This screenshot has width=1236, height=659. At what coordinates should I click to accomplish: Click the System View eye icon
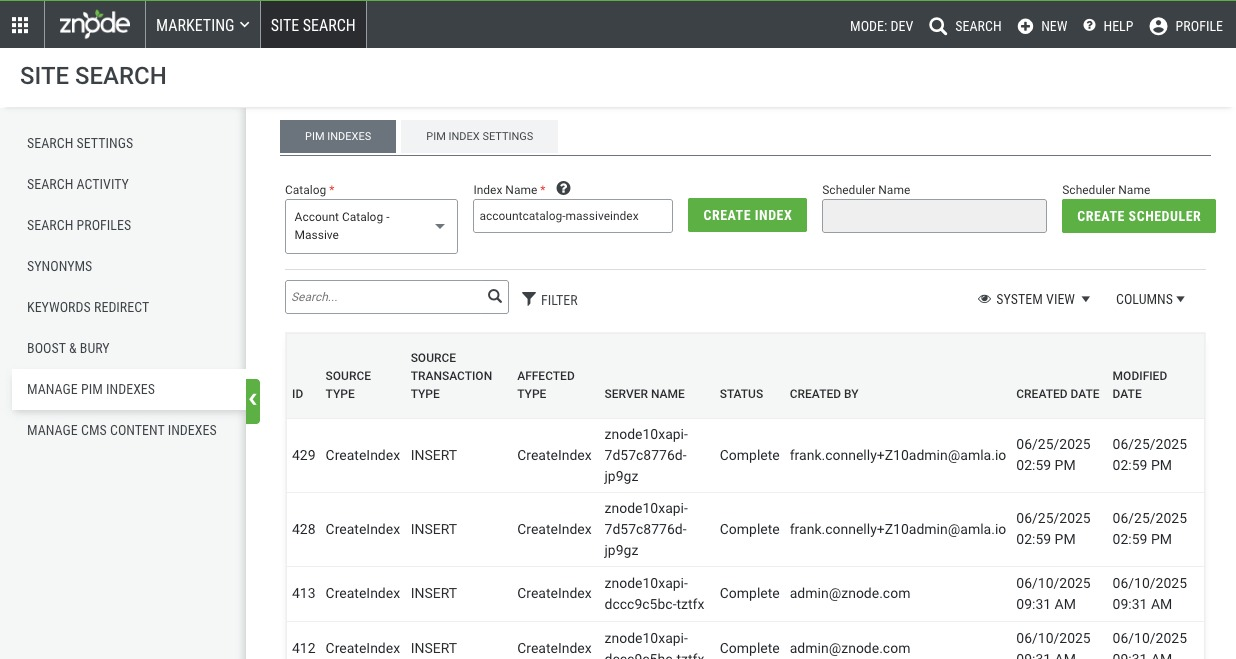[x=984, y=299]
